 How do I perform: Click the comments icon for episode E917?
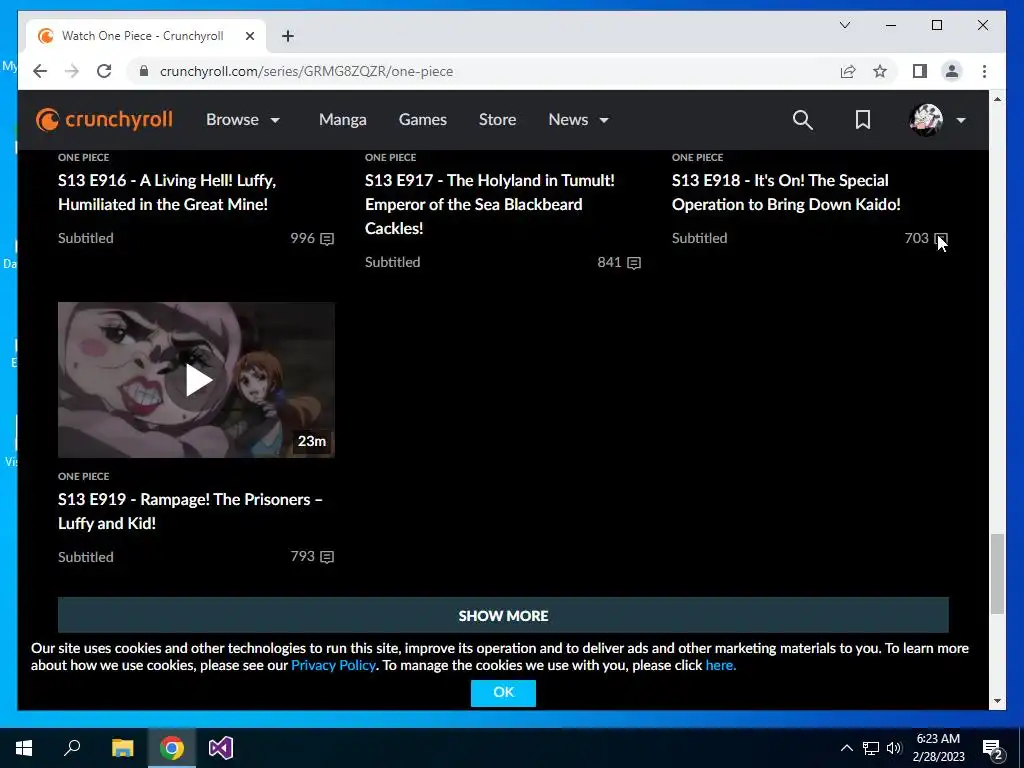tap(634, 263)
